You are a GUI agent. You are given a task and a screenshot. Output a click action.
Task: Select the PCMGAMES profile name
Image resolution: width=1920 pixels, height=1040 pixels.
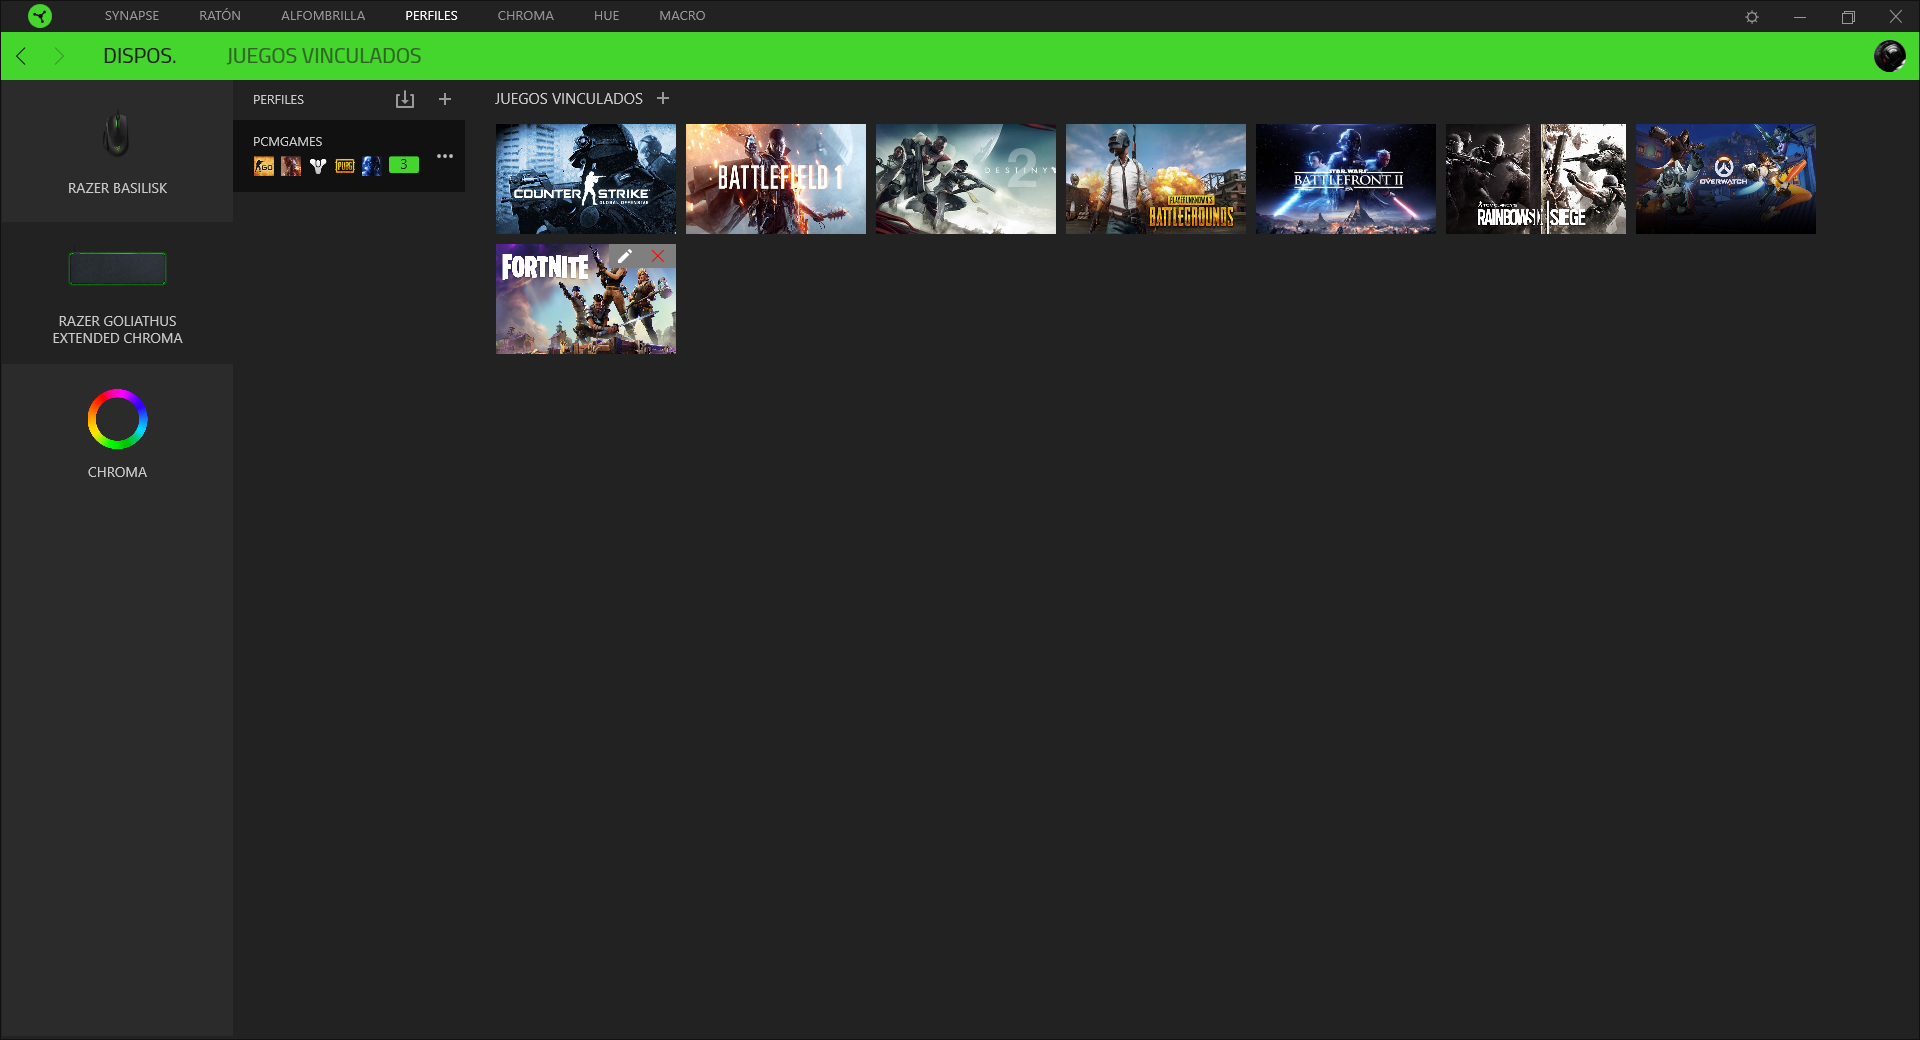(288, 142)
